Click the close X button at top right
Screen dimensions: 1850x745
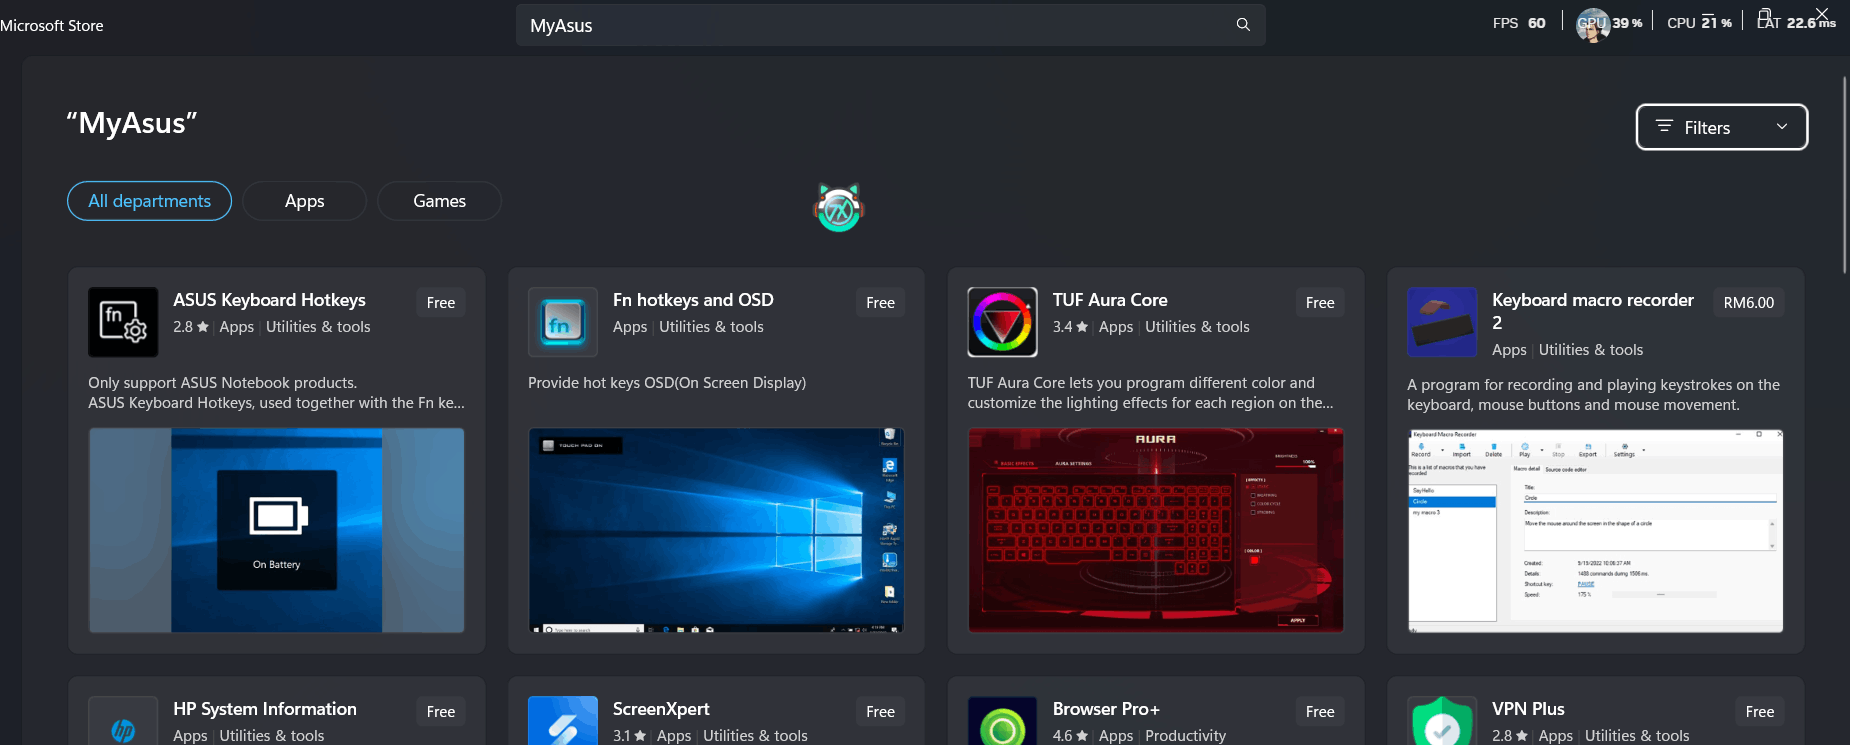[x=1822, y=13]
